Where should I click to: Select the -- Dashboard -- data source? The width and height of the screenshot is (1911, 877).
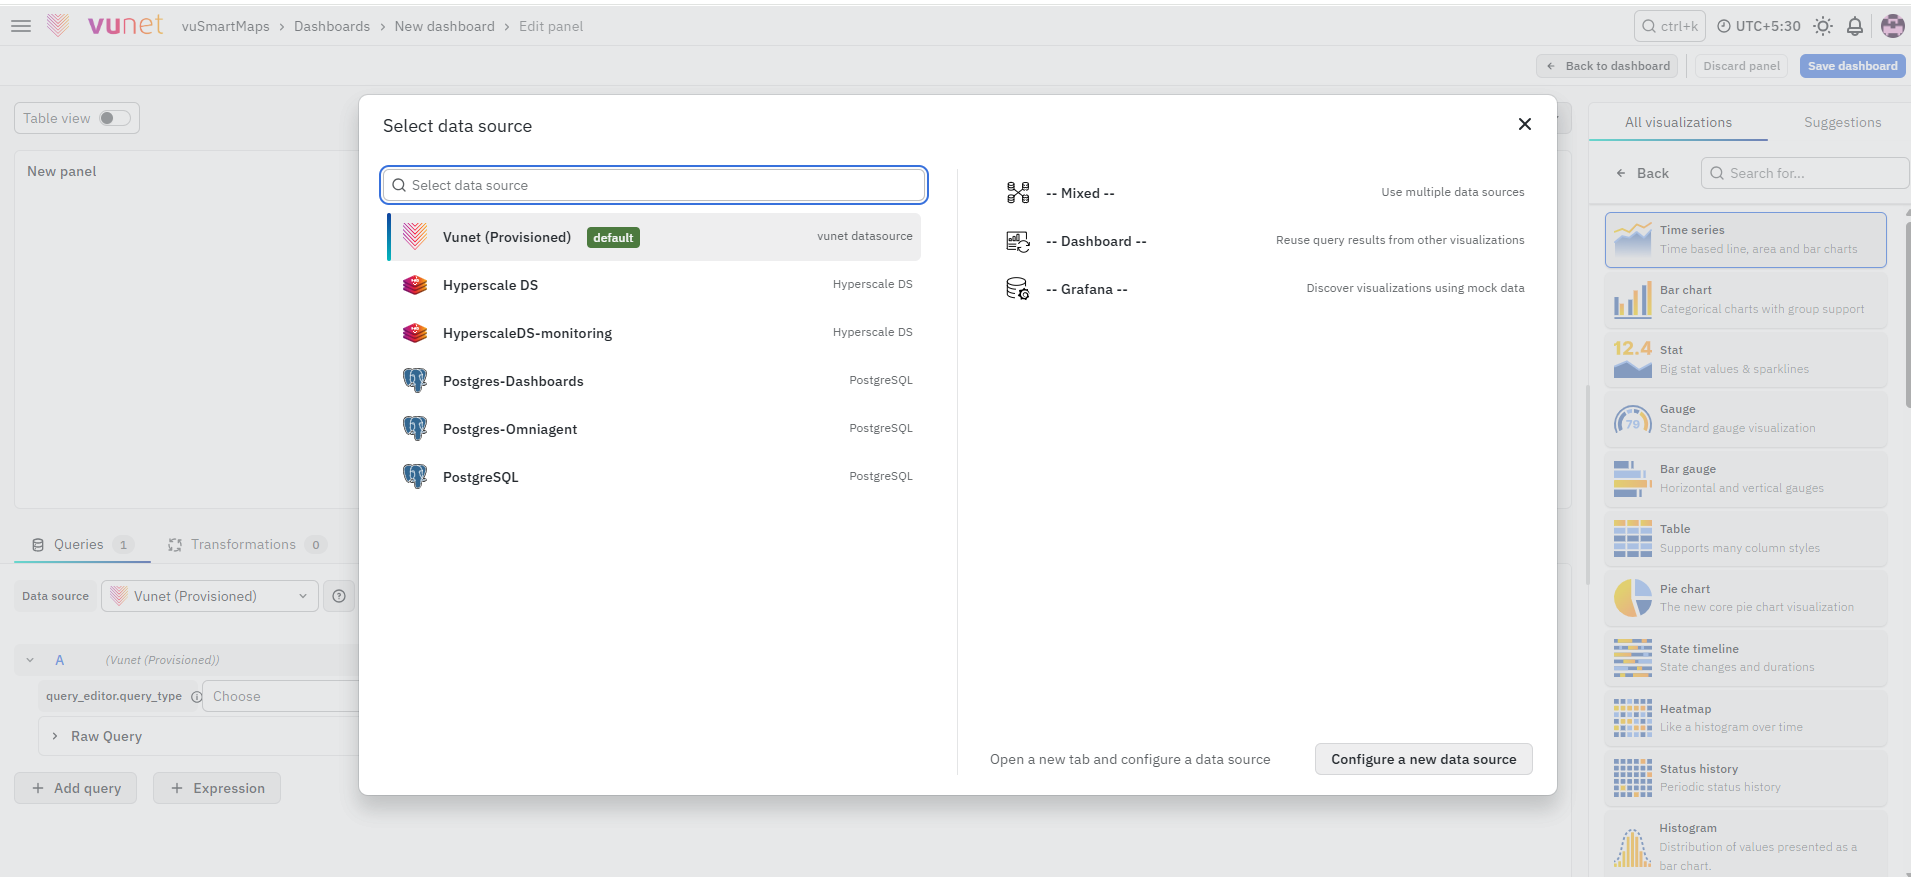tap(1265, 241)
